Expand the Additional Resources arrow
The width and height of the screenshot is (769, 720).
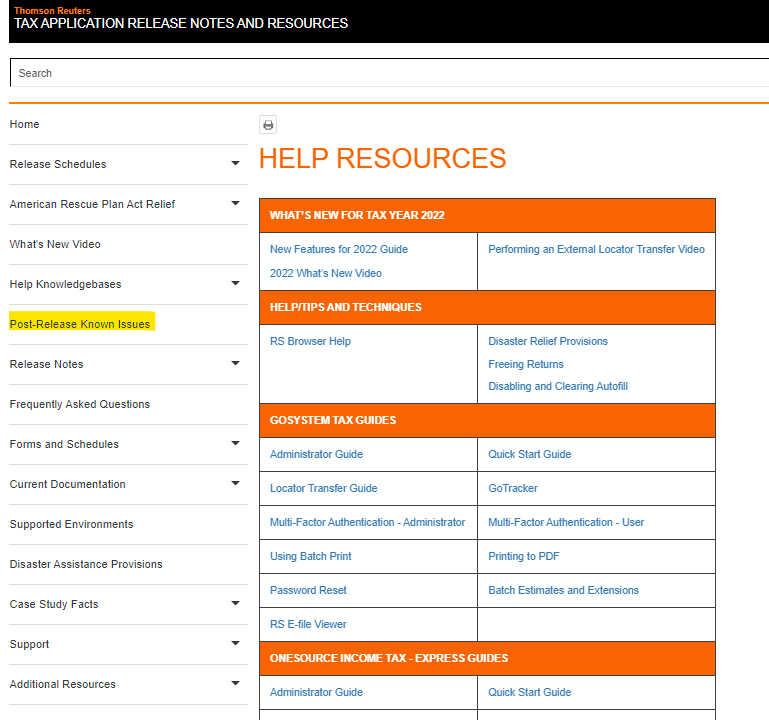point(235,683)
